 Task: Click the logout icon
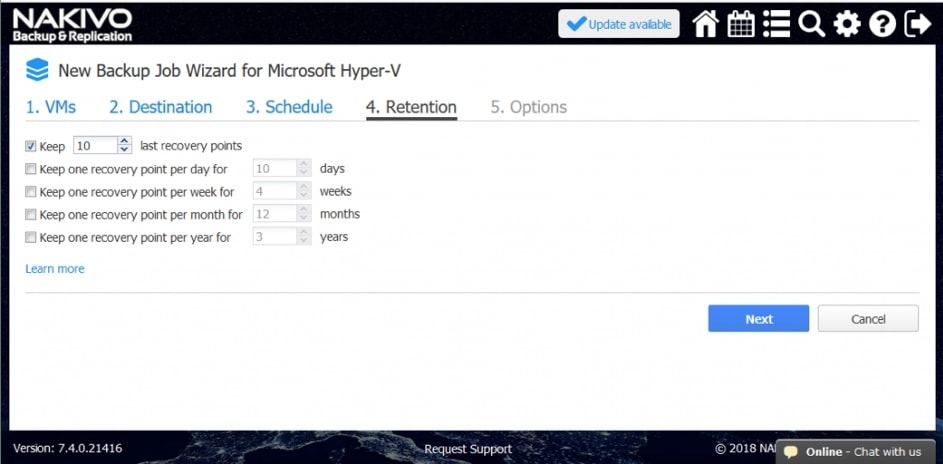(x=917, y=24)
